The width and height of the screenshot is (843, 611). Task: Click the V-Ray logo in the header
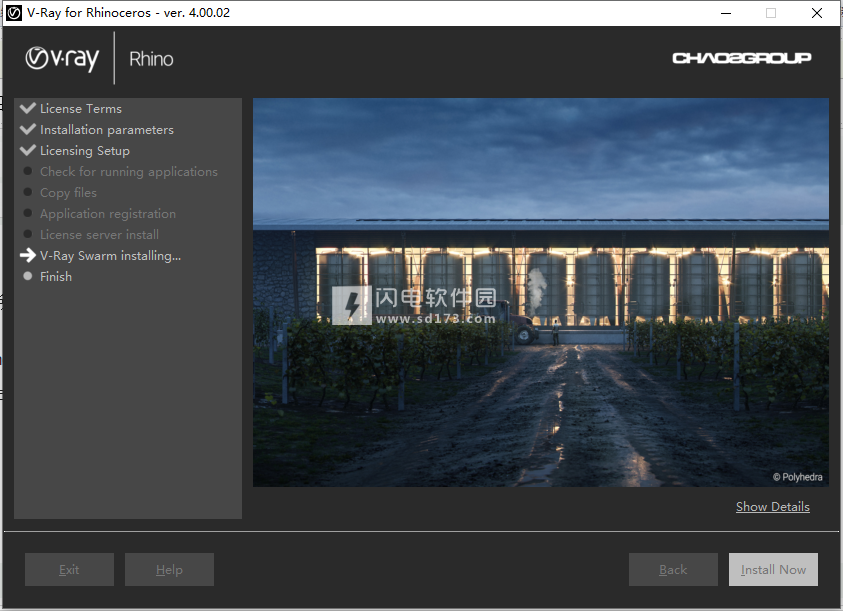pyautogui.click(x=62, y=59)
